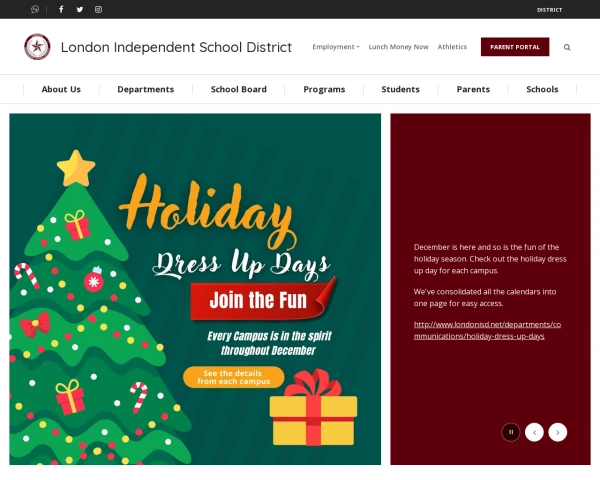
Task: Advance to the next slide arrow
Action: tap(558, 432)
